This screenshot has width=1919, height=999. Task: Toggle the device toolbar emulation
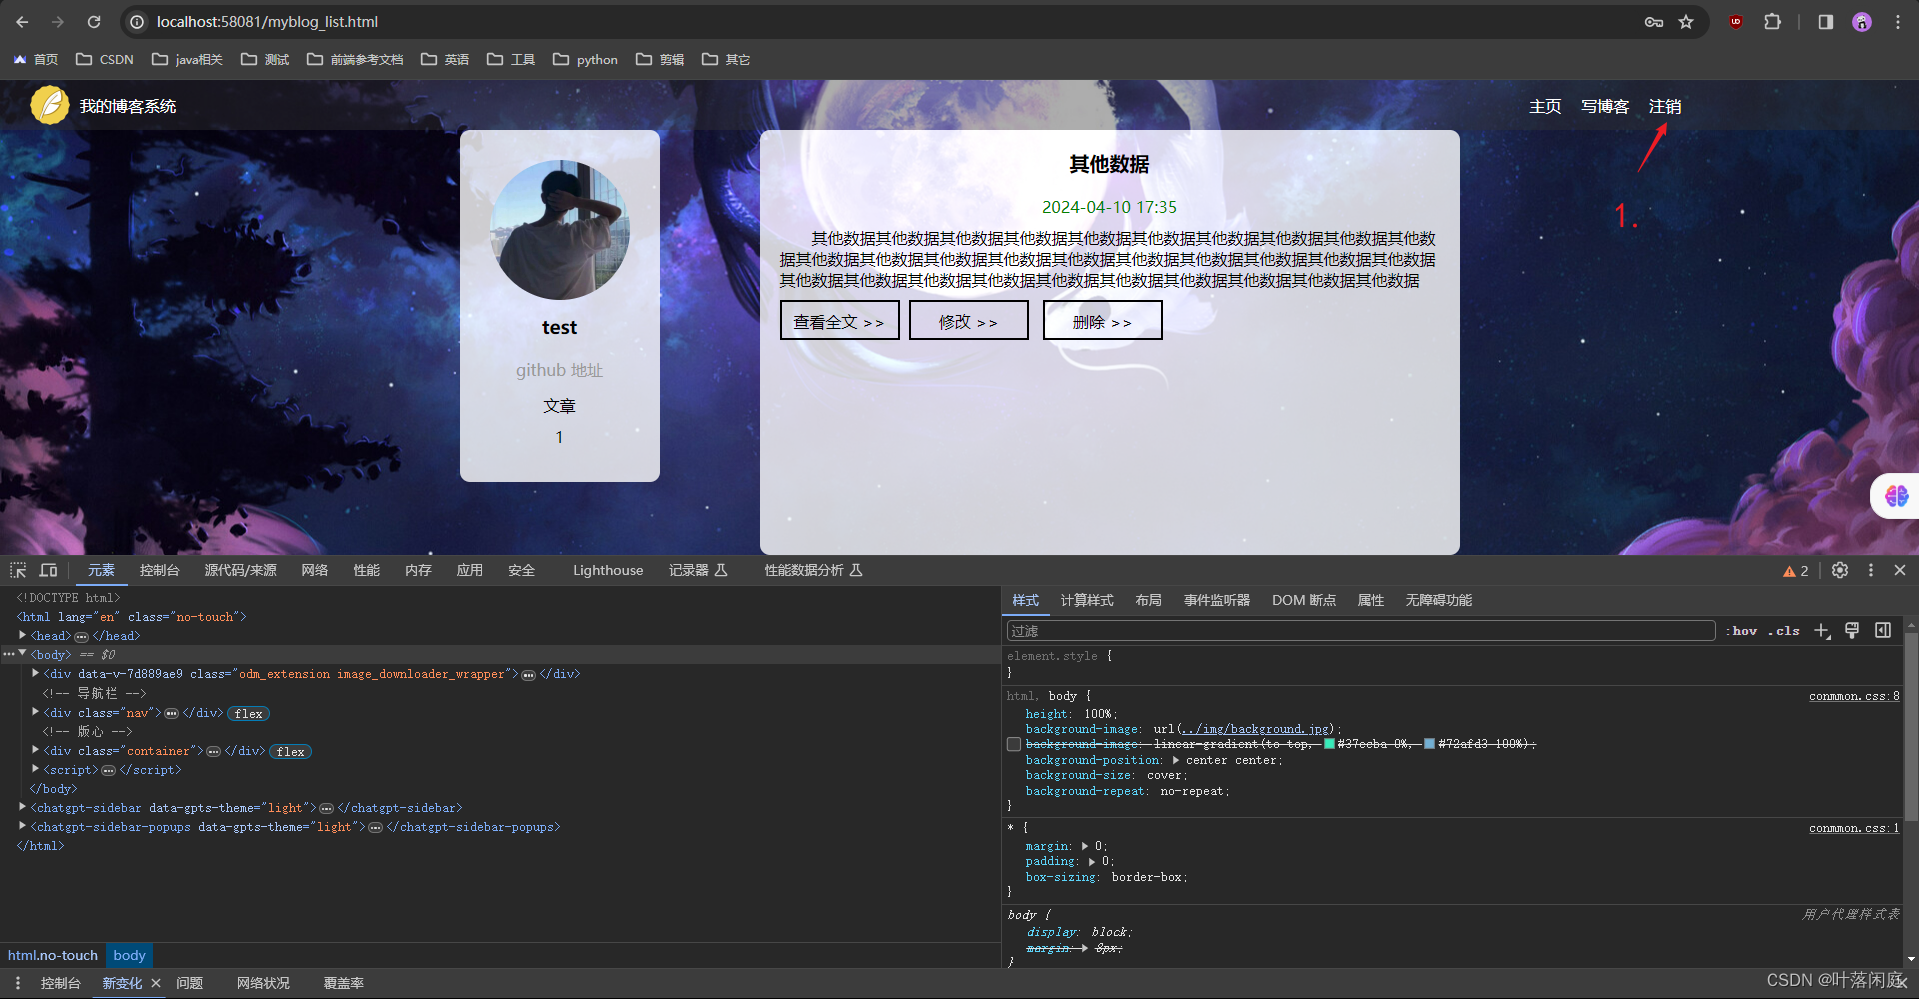48,570
